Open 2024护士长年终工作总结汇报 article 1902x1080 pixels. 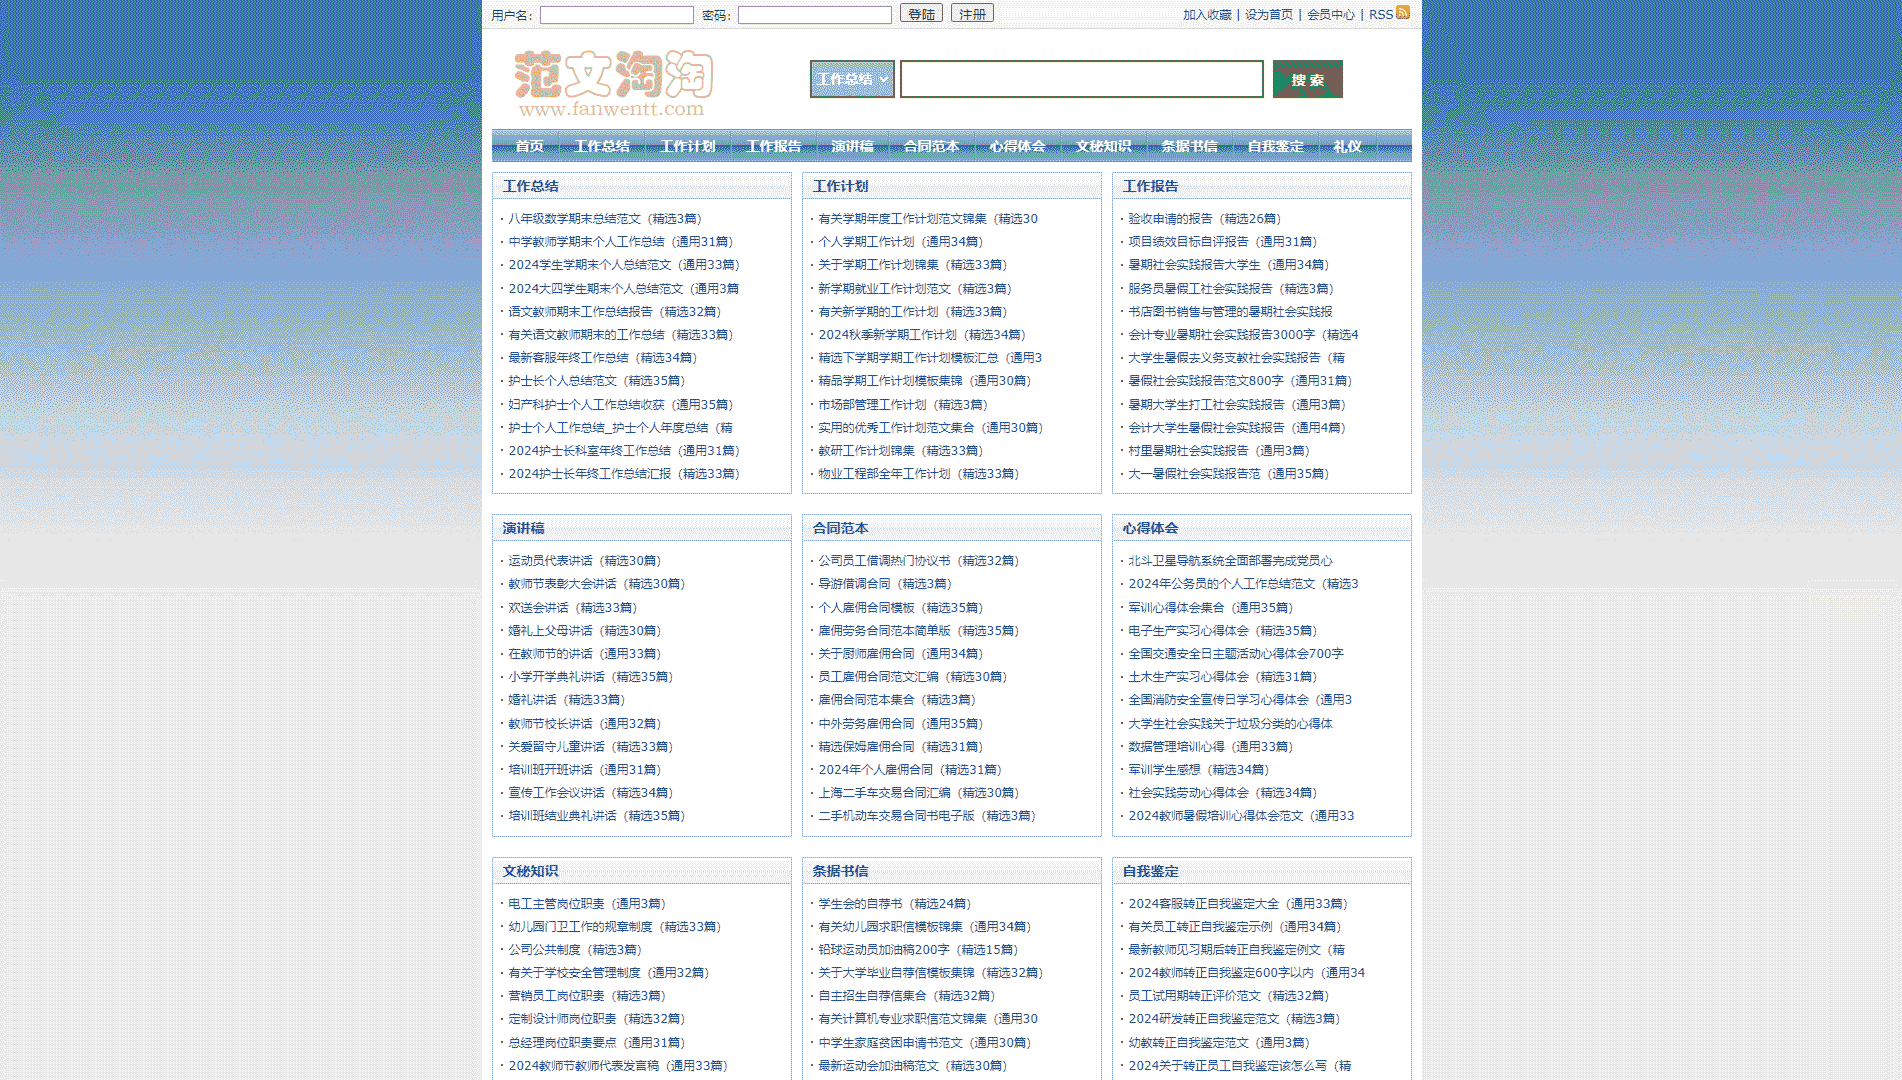624,474
